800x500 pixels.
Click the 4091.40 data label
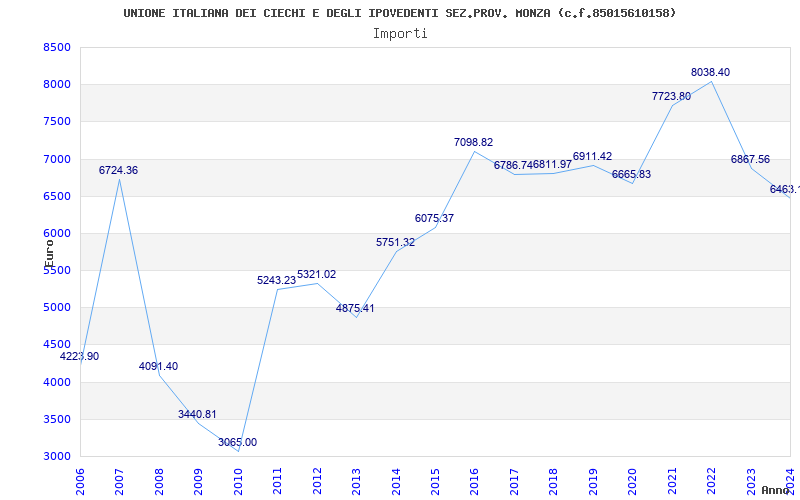tap(158, 366)
